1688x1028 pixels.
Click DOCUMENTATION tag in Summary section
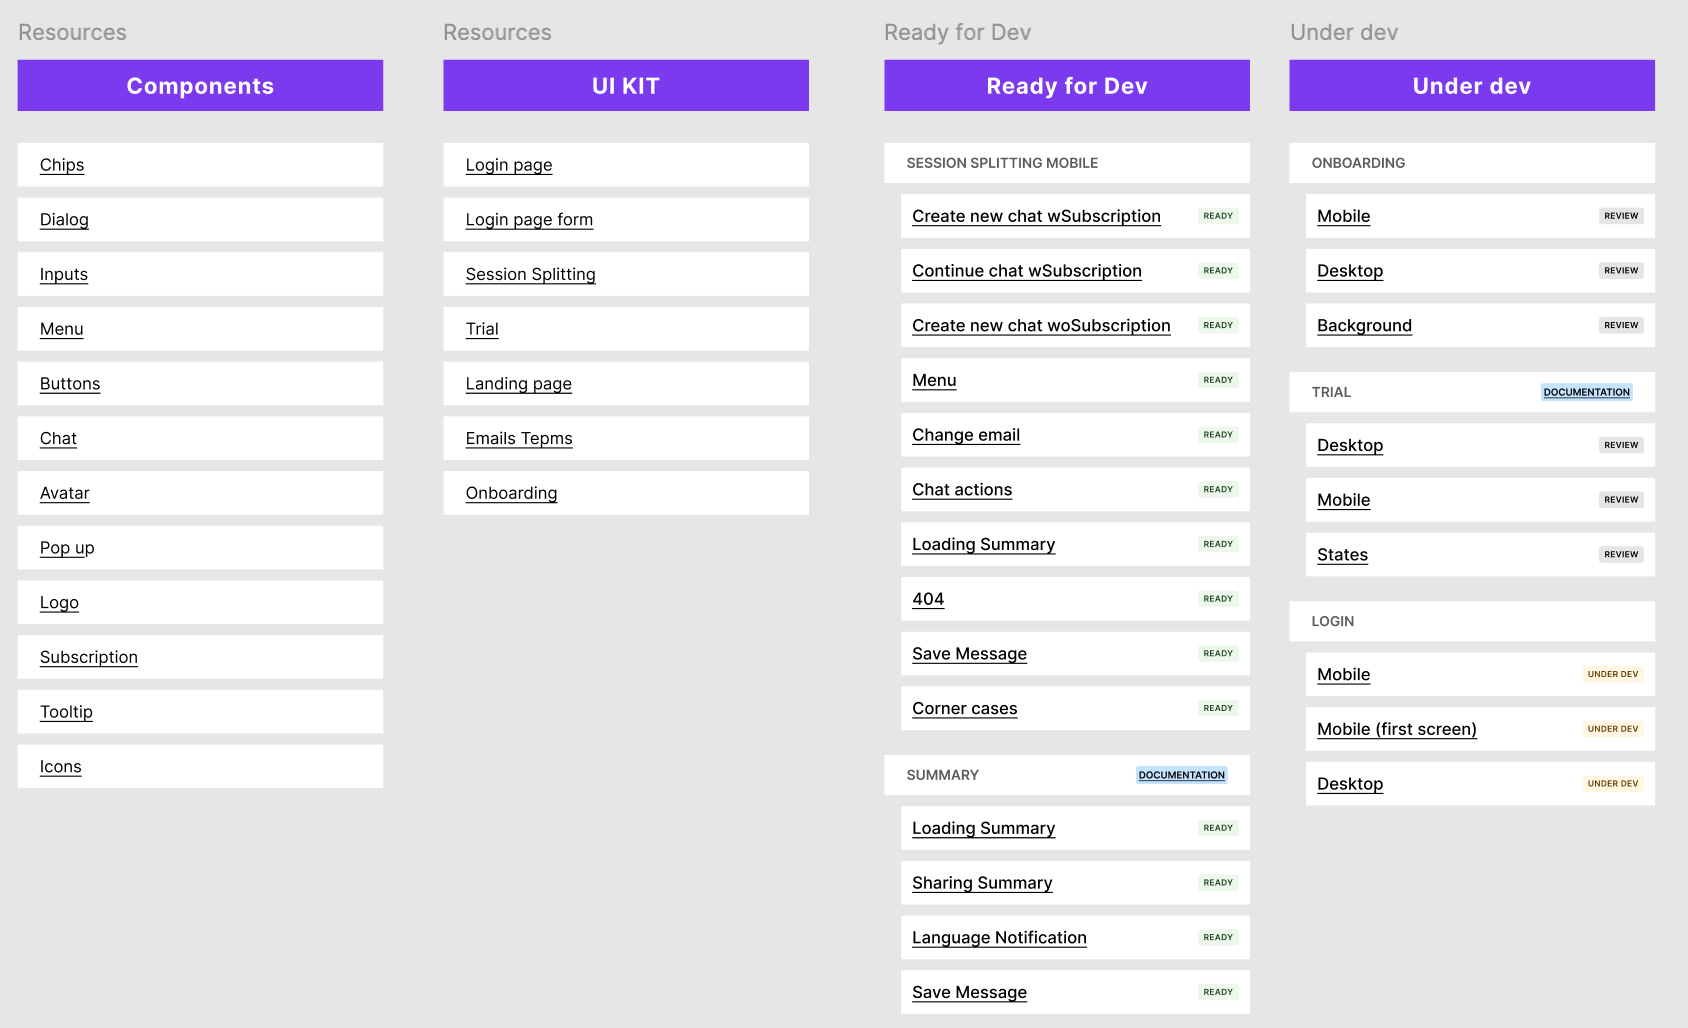[x=1181, y=775]
